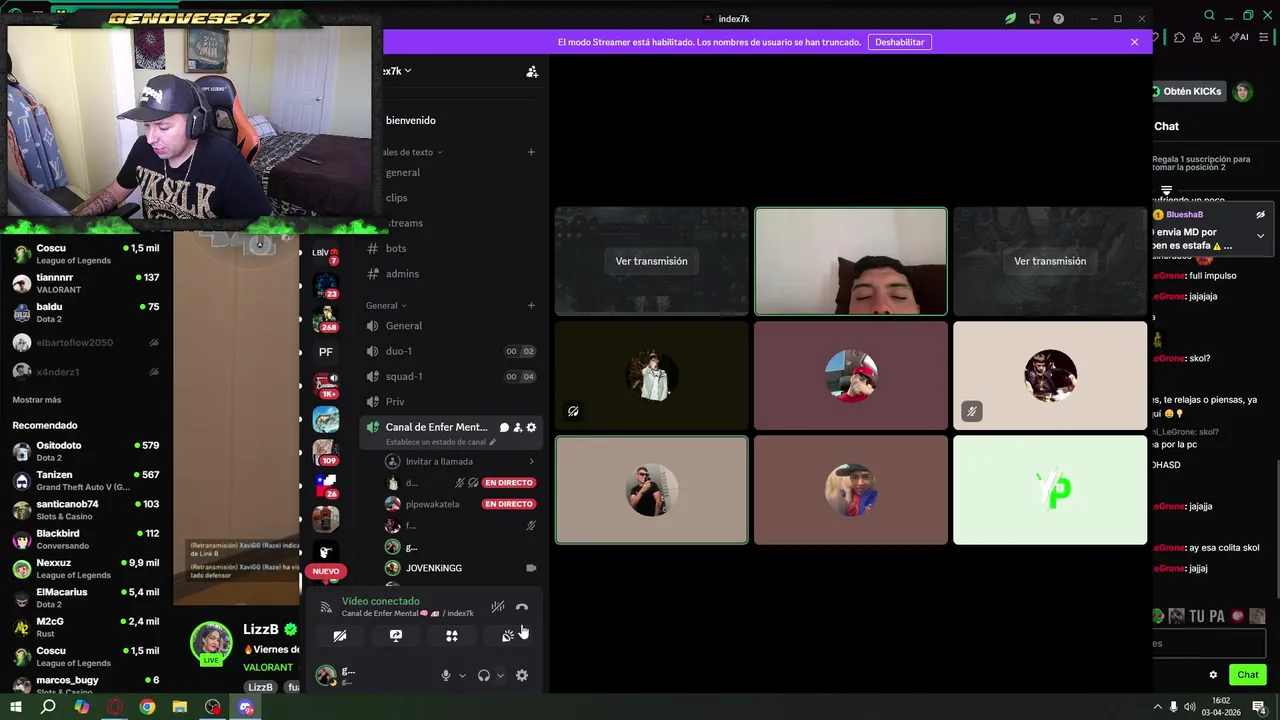The image size is (1280, 720).
Task: Mute the Discord microphone
Action: (x=446, y=675)
